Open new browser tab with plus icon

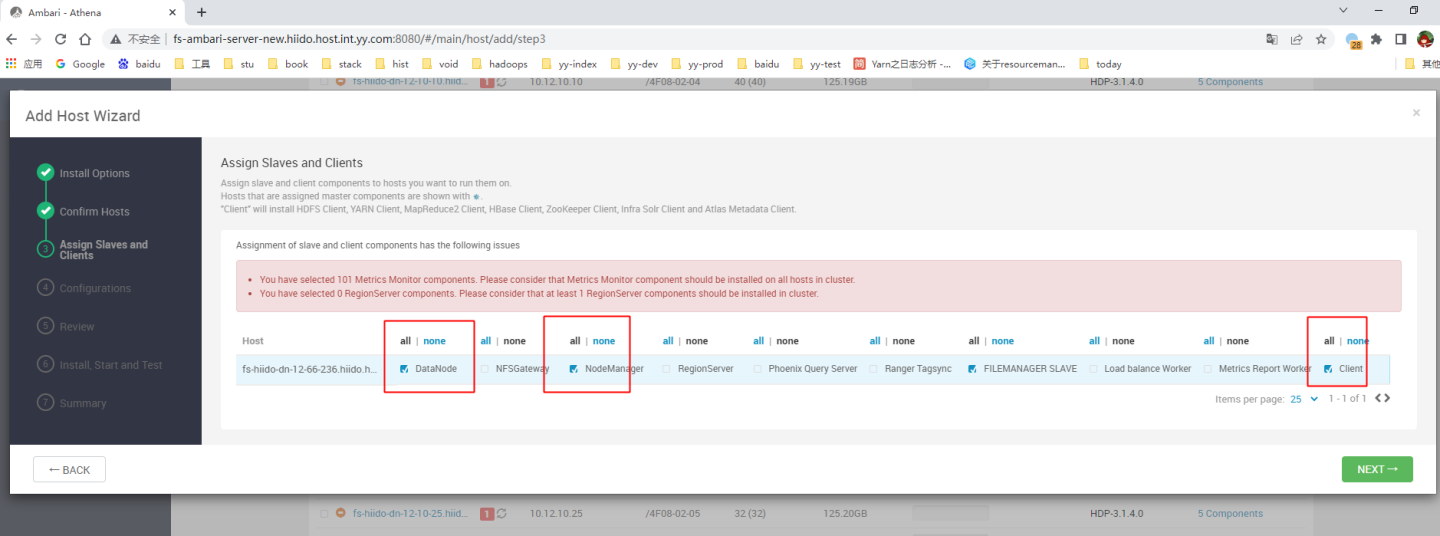(201, 12)
